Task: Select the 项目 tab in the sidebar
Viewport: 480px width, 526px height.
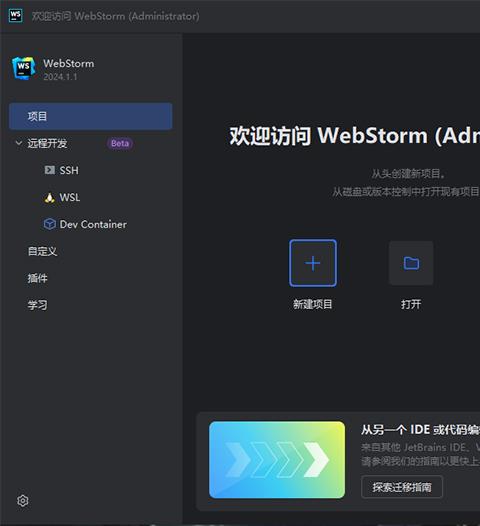Action: pos(91,116)
